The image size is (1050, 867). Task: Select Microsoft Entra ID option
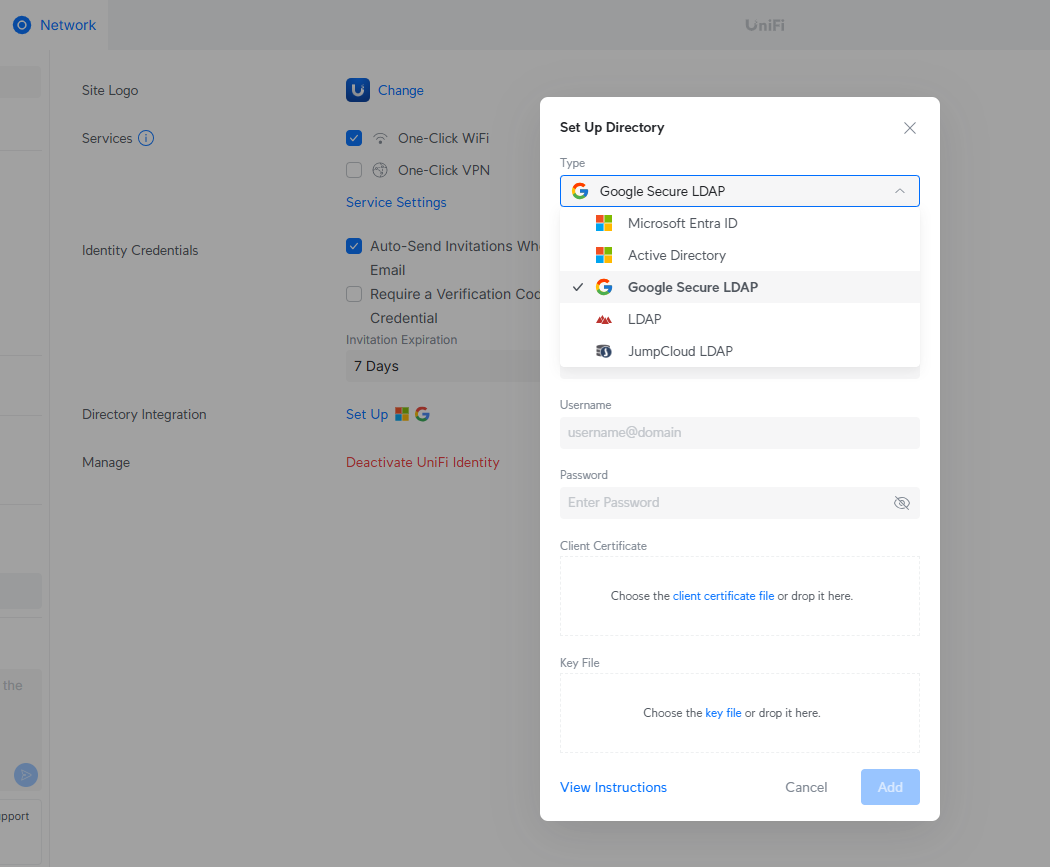[x=682, y=223]
